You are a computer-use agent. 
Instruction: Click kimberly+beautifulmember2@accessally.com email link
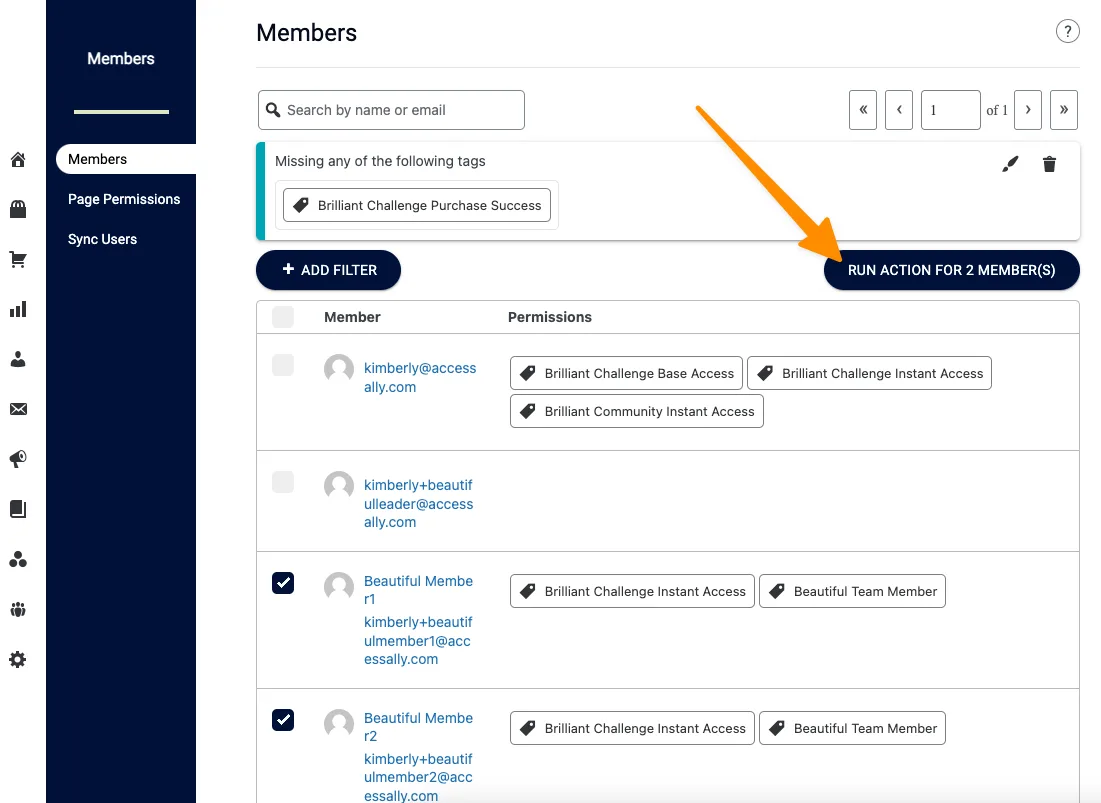click(418, 778)
